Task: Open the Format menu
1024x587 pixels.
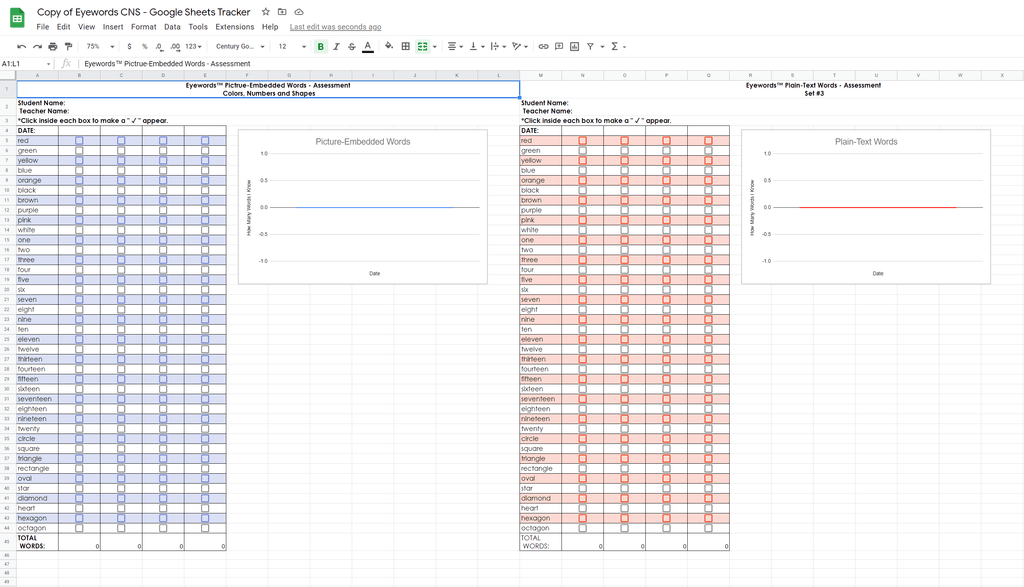Action: coord(144,27)
